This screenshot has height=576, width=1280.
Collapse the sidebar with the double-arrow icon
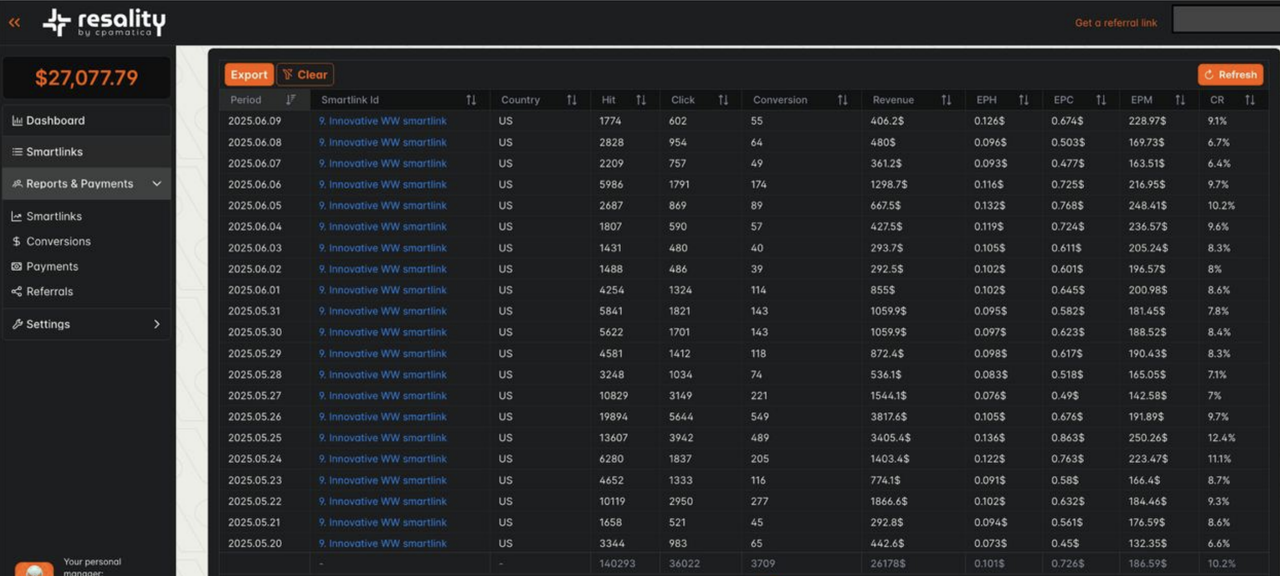point(14,22)
